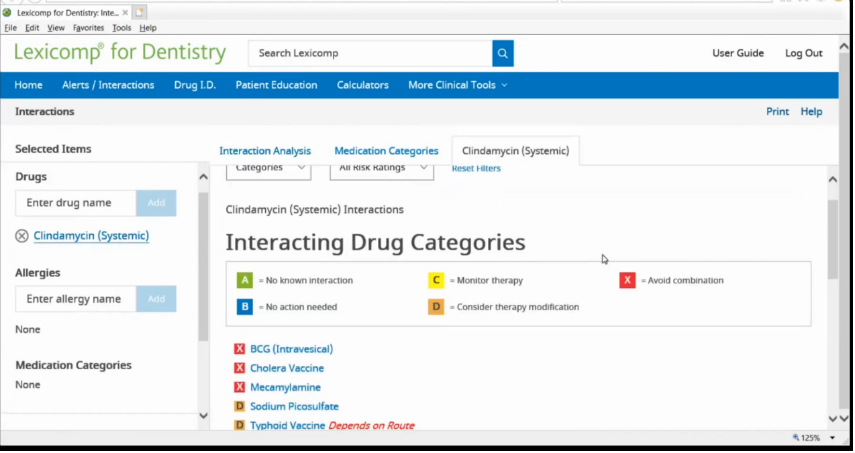The width and height of the screenshot is (855, 453).
Task: Click the blue search magnifier button
Action: 502,53
